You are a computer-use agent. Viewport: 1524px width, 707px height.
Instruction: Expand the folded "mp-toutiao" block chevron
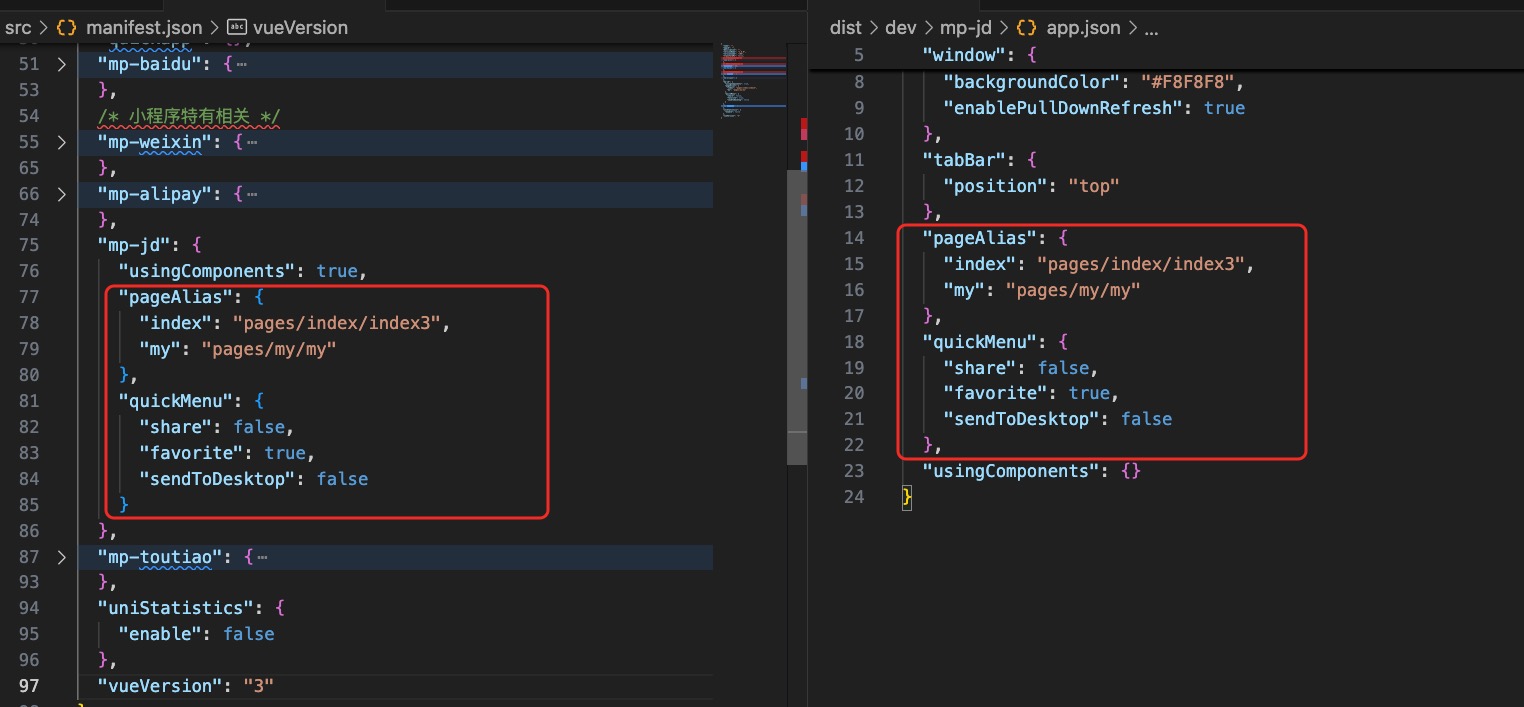pos(62,556)
